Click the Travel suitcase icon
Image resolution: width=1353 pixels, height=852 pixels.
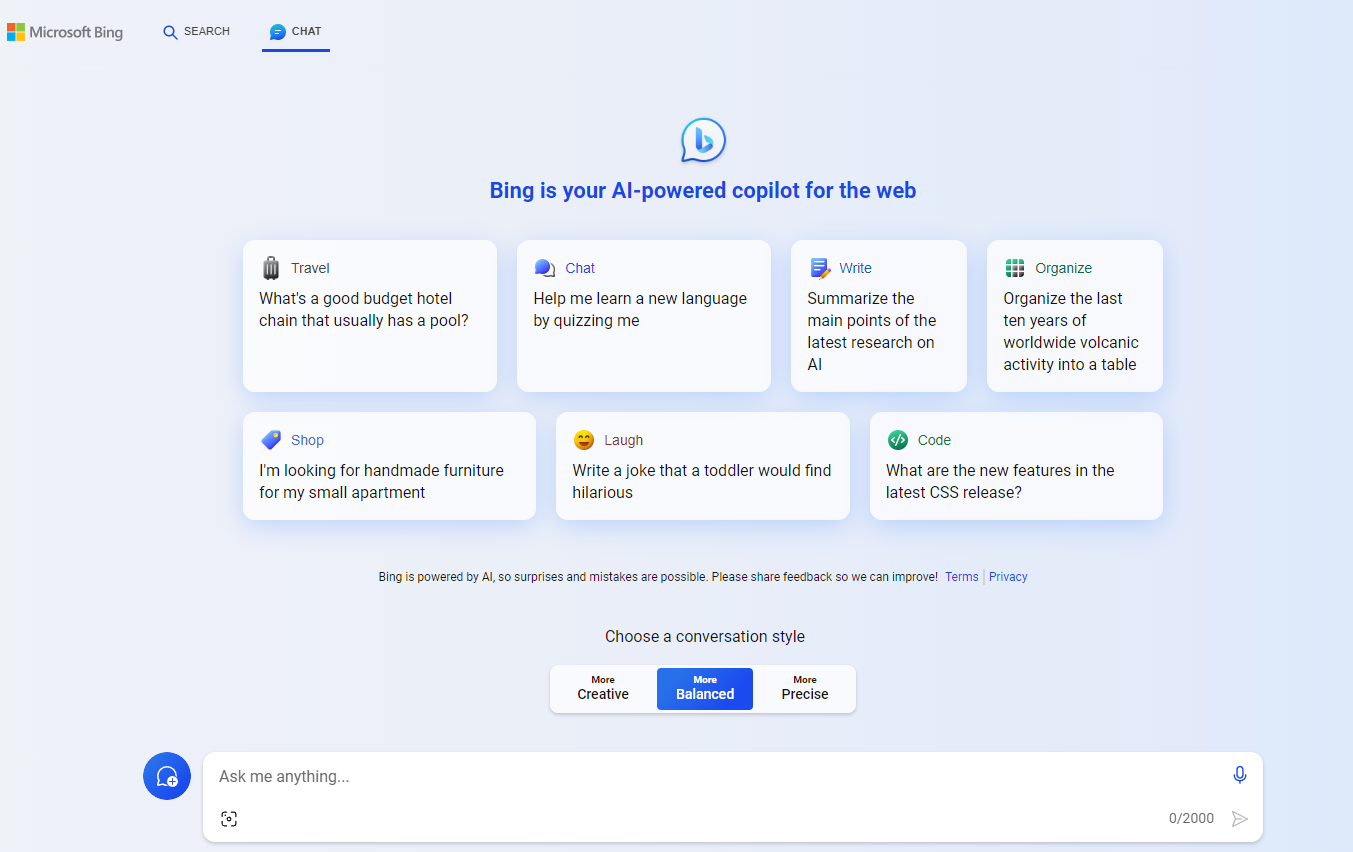271,268
